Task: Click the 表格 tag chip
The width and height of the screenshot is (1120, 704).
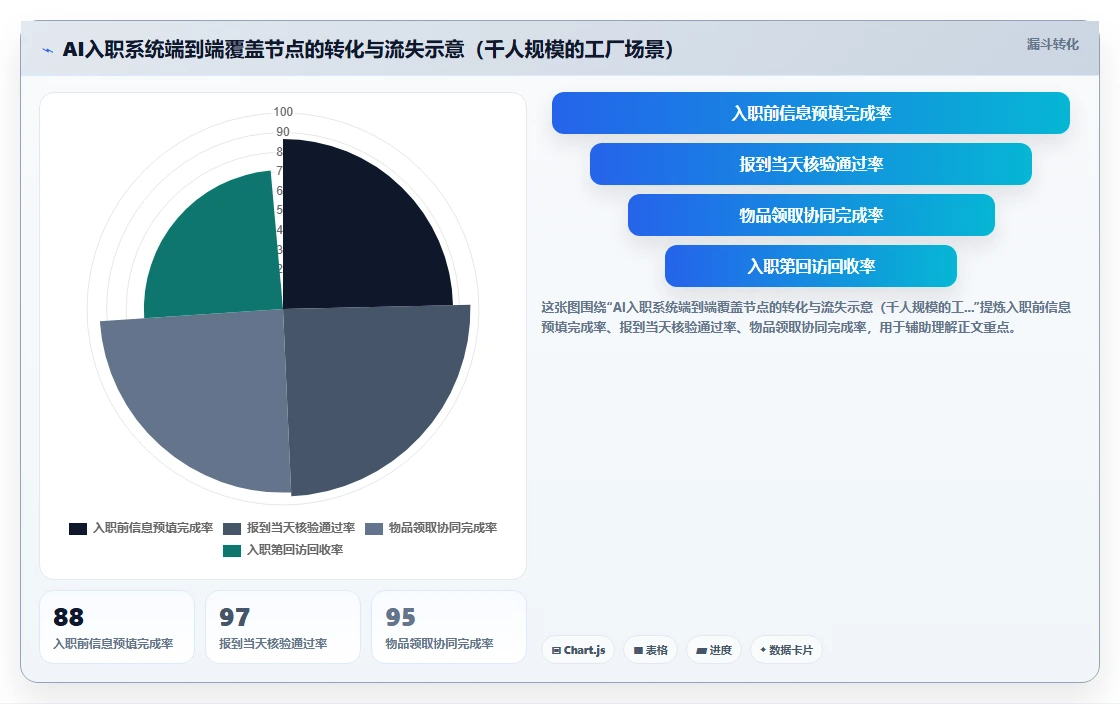Action: [651, 650]
